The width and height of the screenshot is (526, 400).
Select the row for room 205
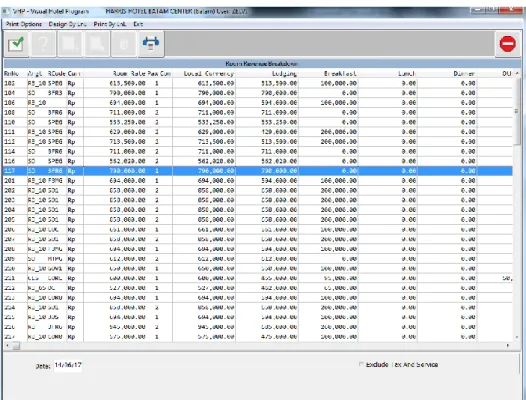tap(258, 219)
